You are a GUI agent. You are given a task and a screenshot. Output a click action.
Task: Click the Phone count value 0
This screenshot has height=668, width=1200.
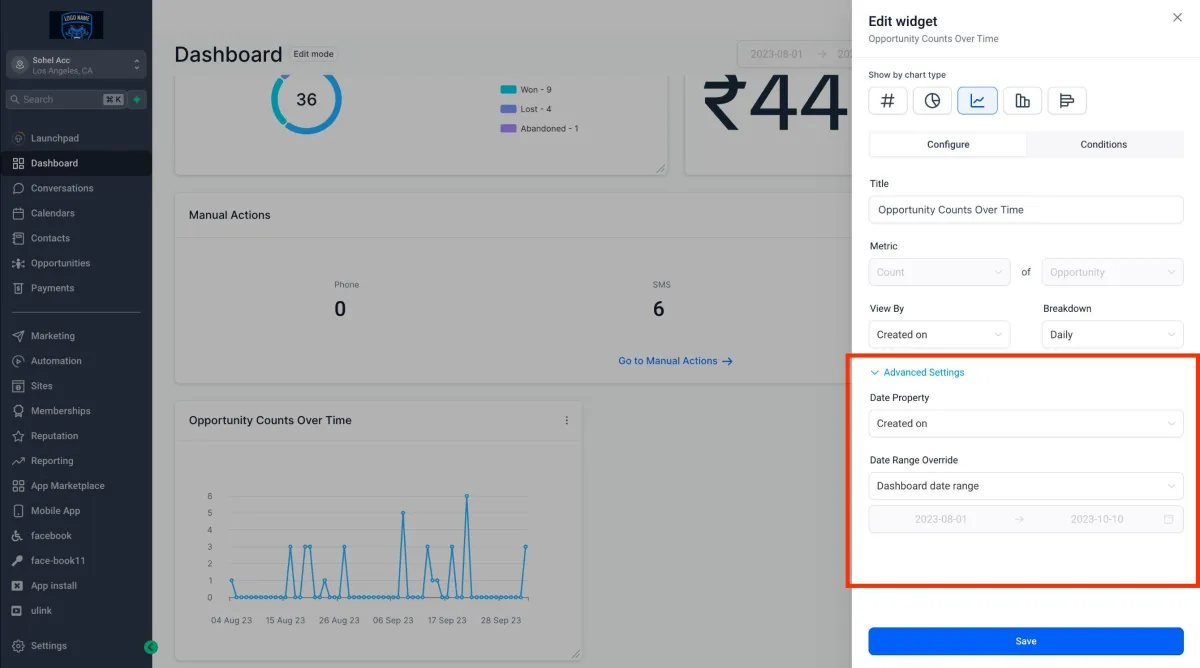[x=340, y=309]
